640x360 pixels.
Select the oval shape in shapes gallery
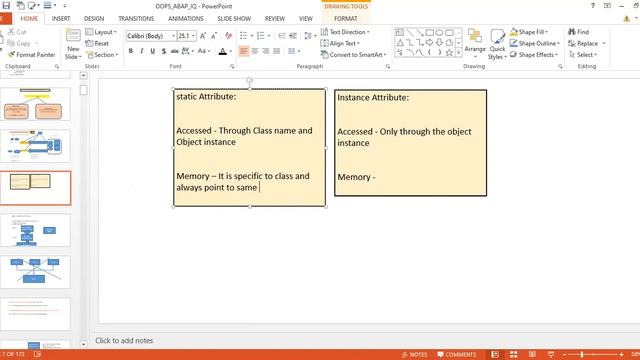point(439,32)
